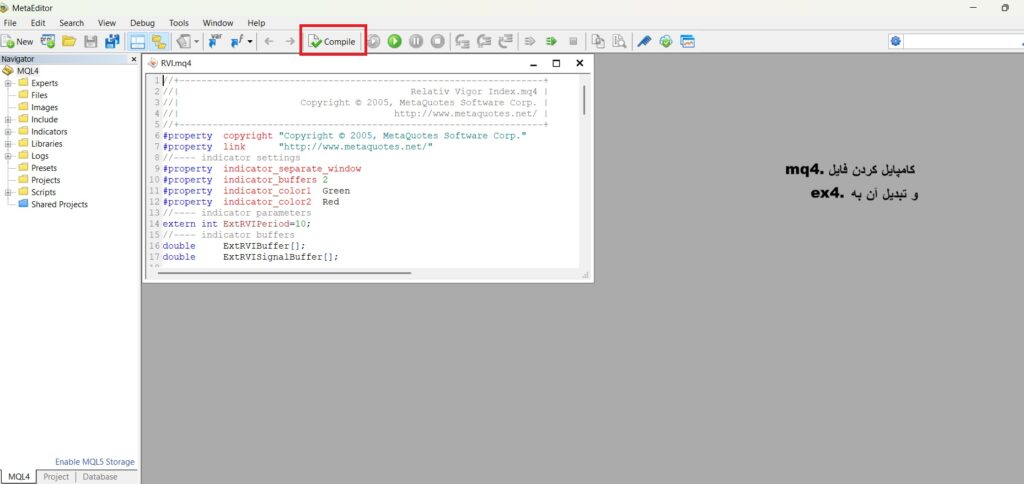Expand the Scripts folder tree node
This screenshot has width=1024, height=484.
coord(8,192)
